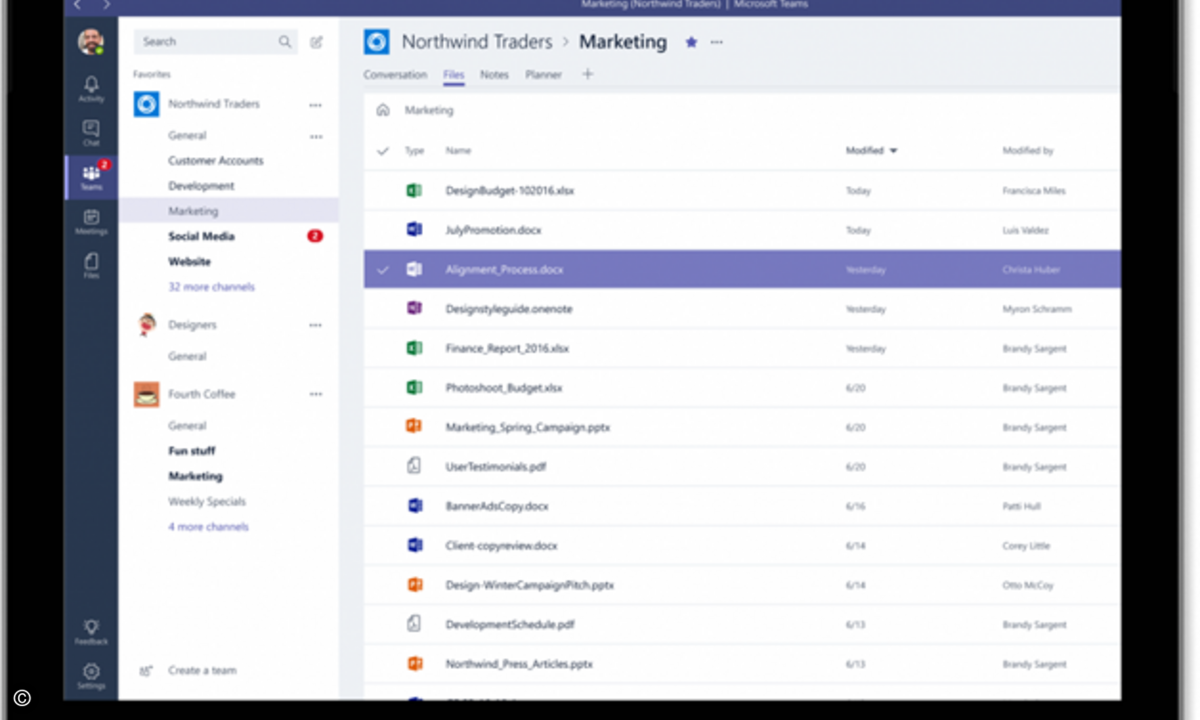Open the Social Media channel
Viewport: 1200px width, 720px height.
[201, 237]
